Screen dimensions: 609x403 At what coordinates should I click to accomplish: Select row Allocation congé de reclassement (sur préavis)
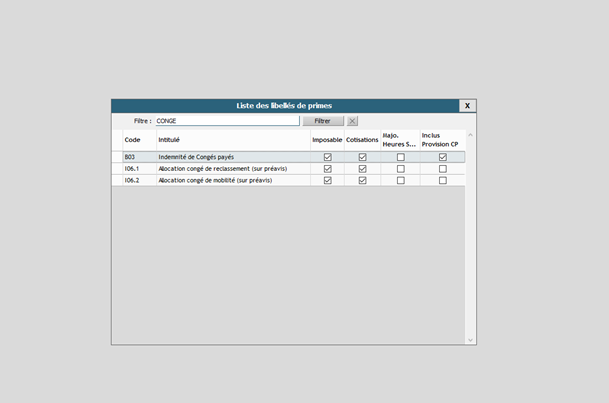(289, 169)
